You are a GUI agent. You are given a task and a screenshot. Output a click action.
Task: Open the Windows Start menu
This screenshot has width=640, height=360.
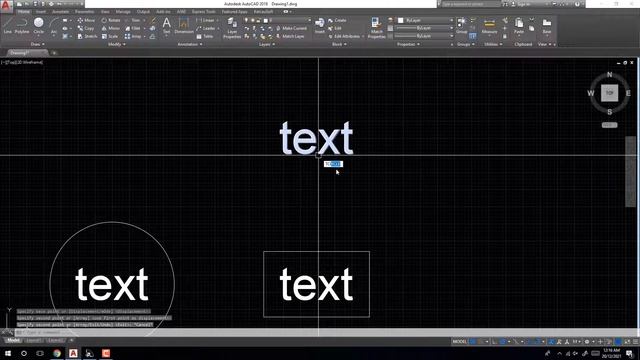[8, 353]
